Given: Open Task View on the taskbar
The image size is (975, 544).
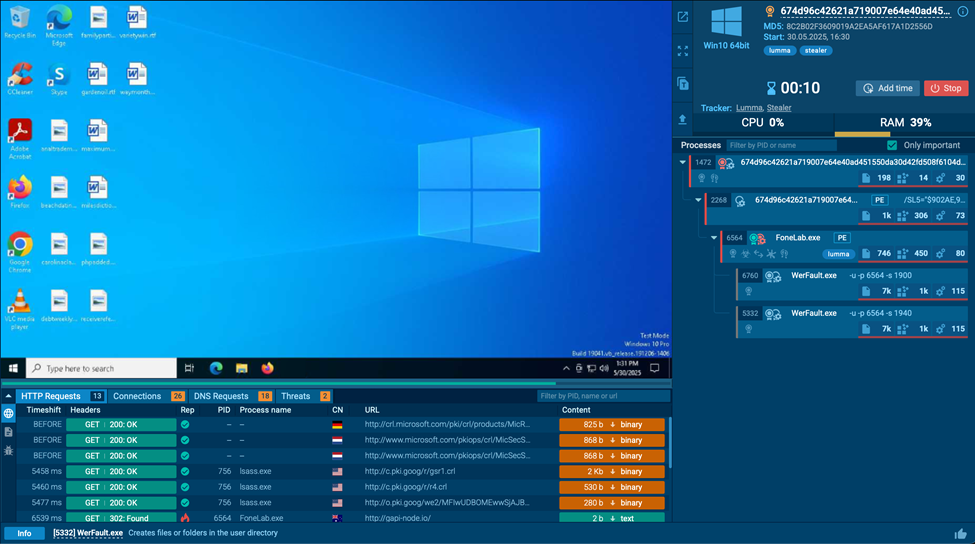Looking at the screenshot, I should click(x=189, y=368).
